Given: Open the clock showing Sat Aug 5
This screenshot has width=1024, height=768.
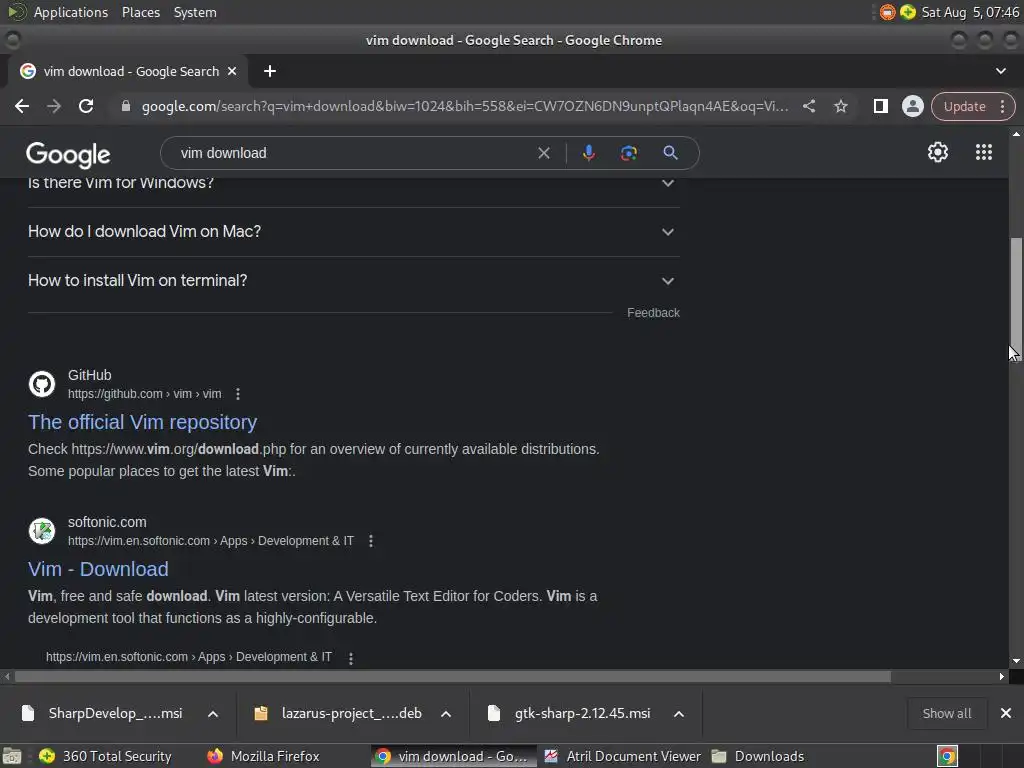Looking at the screenshot, I should tap(970, 12).
